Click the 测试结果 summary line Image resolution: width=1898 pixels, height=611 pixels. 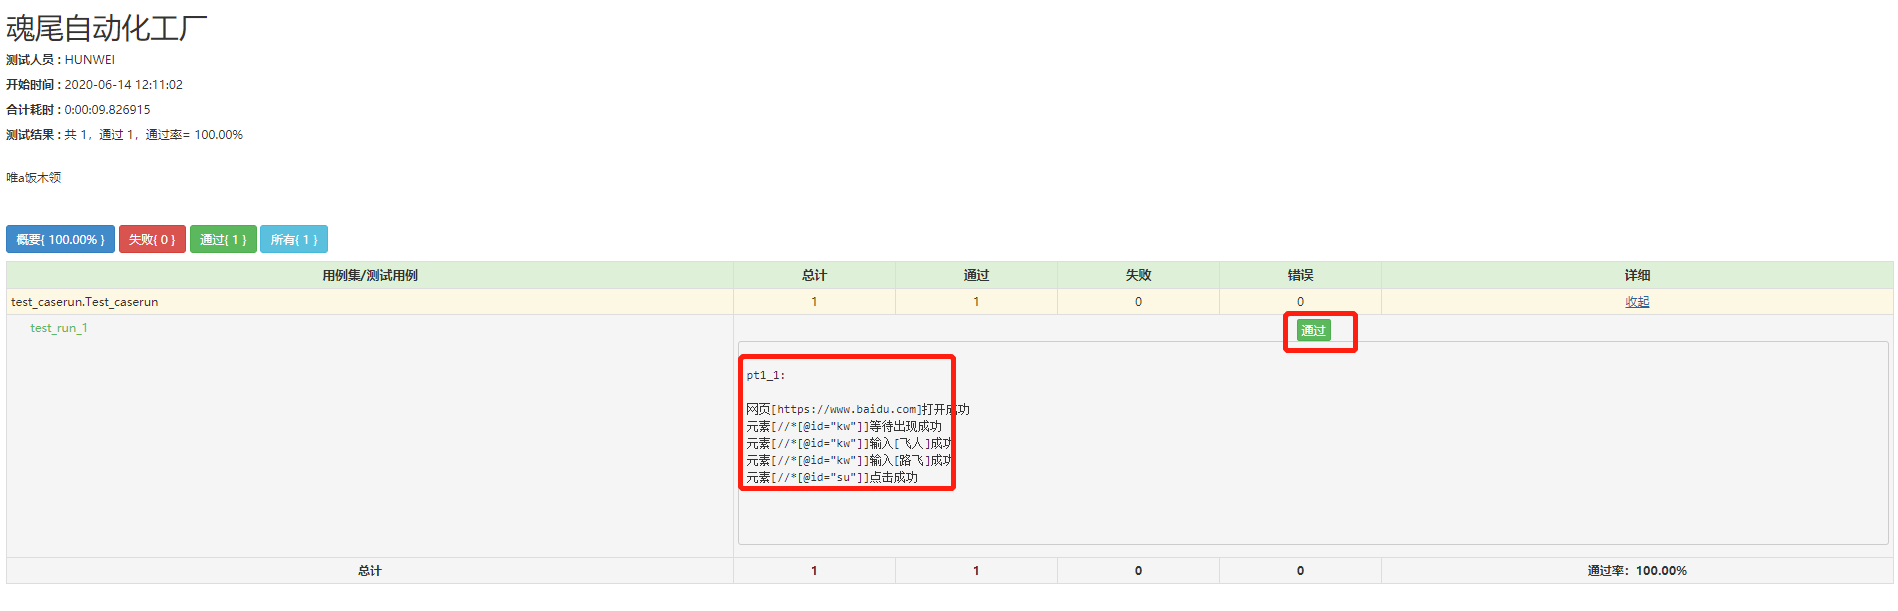tap(124, 135)
